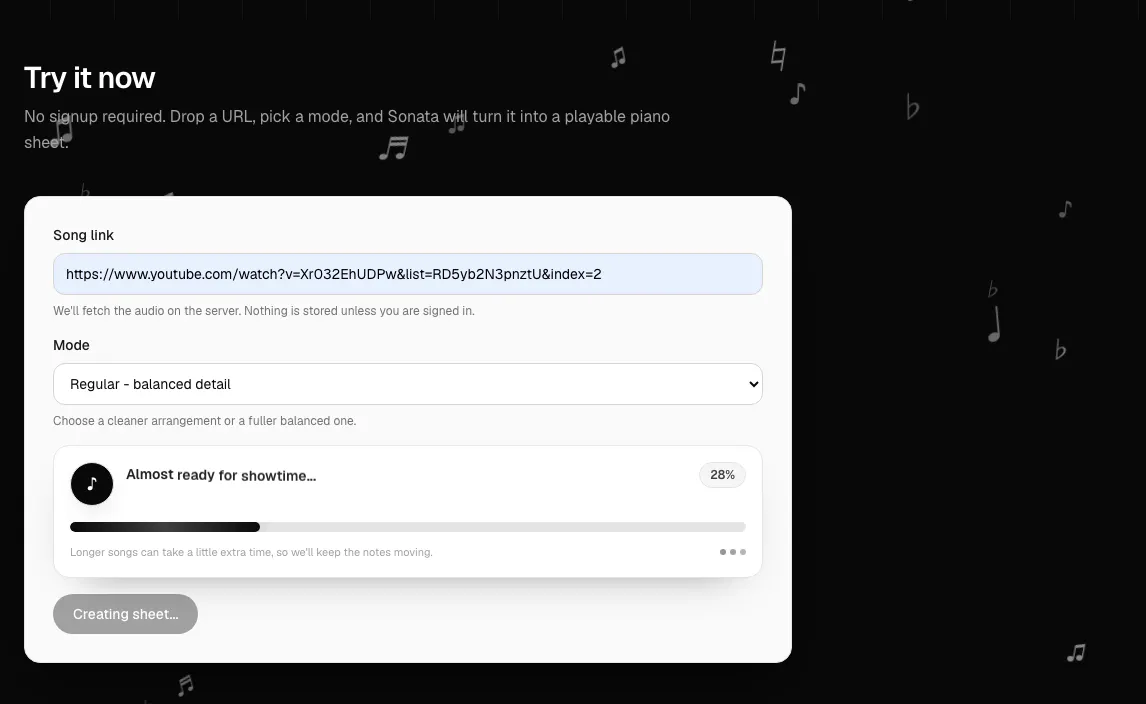Click the "Song link" label
The width and height of the screenshot is (1146, 704).
[x=83, y=235]
